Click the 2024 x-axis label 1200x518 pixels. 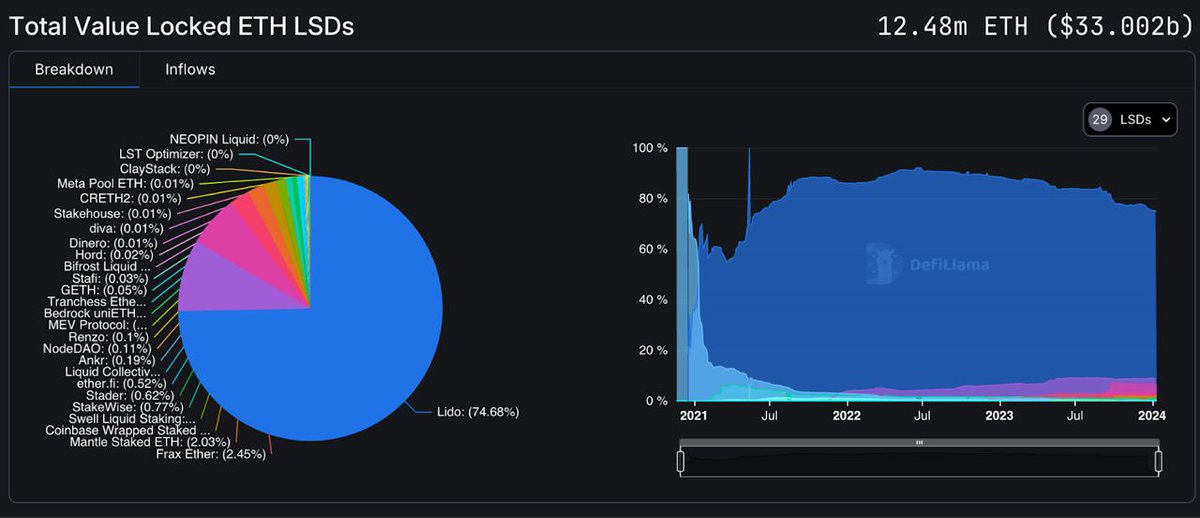(1153, 414)
